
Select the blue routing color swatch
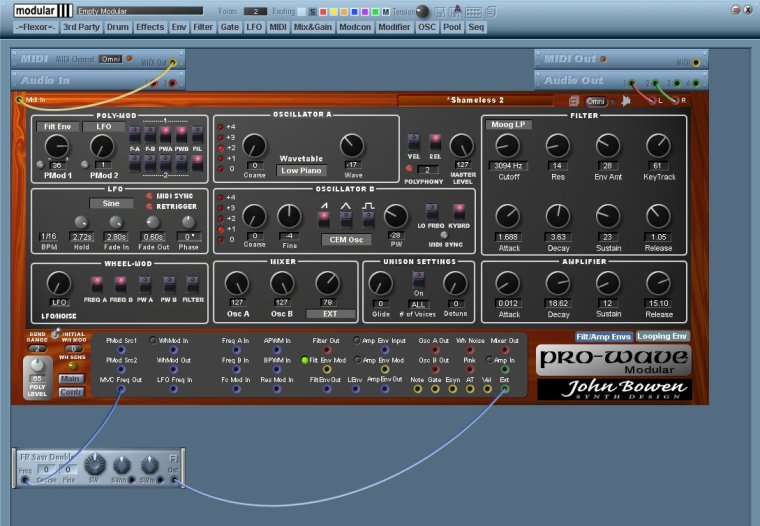[354, 12]
